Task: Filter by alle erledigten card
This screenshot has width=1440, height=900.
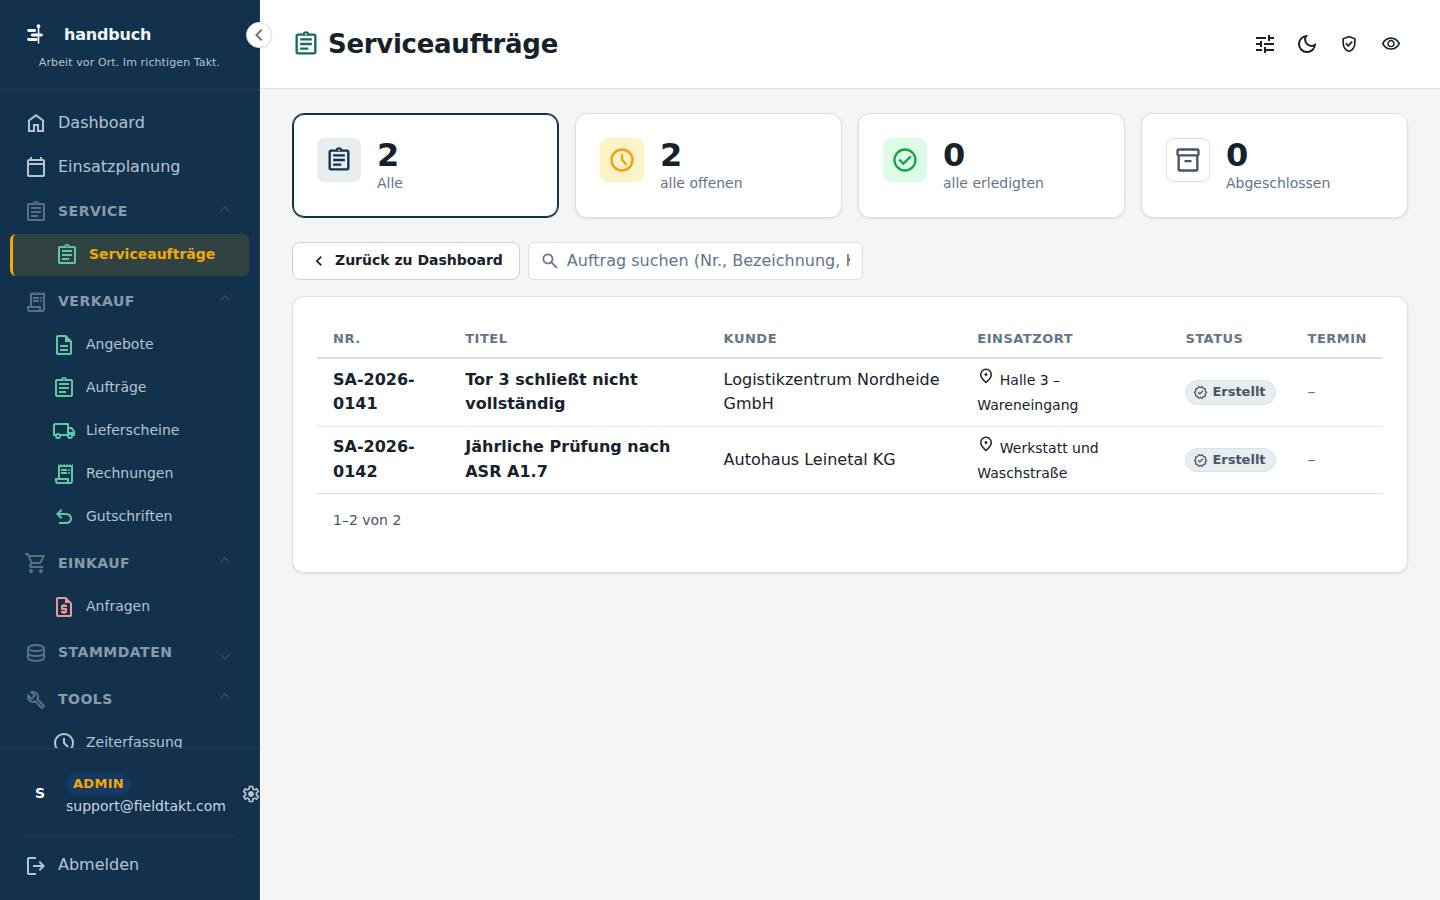Action: tap(991, 165)
